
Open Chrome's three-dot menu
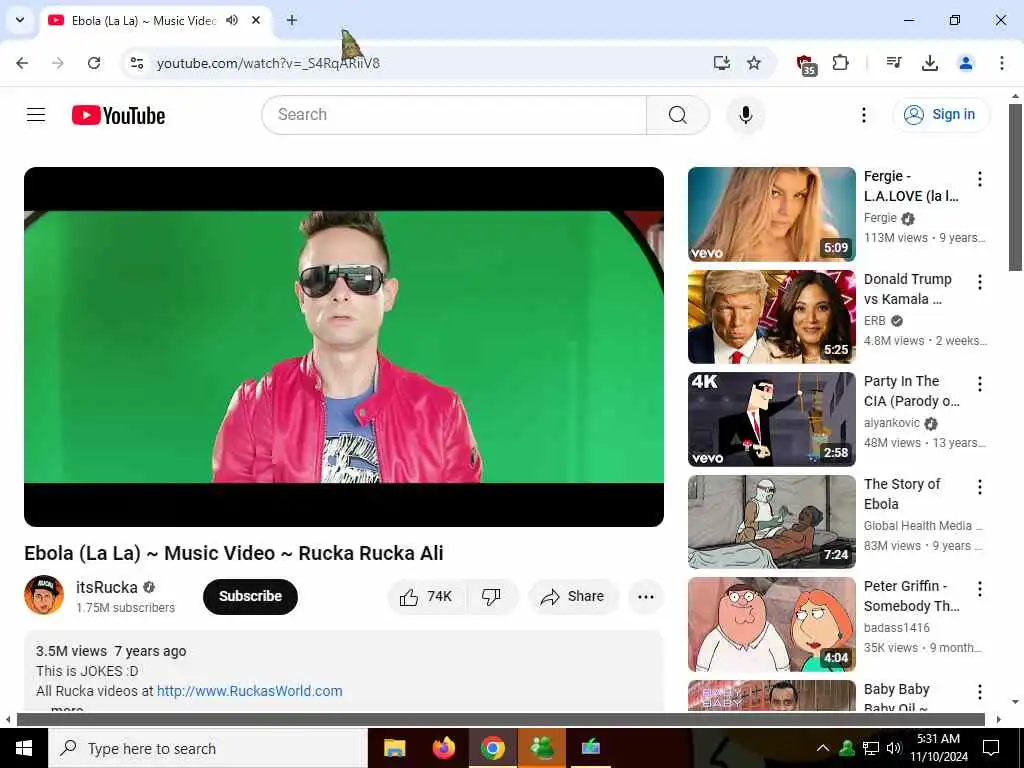click(x=1001, y=63)
